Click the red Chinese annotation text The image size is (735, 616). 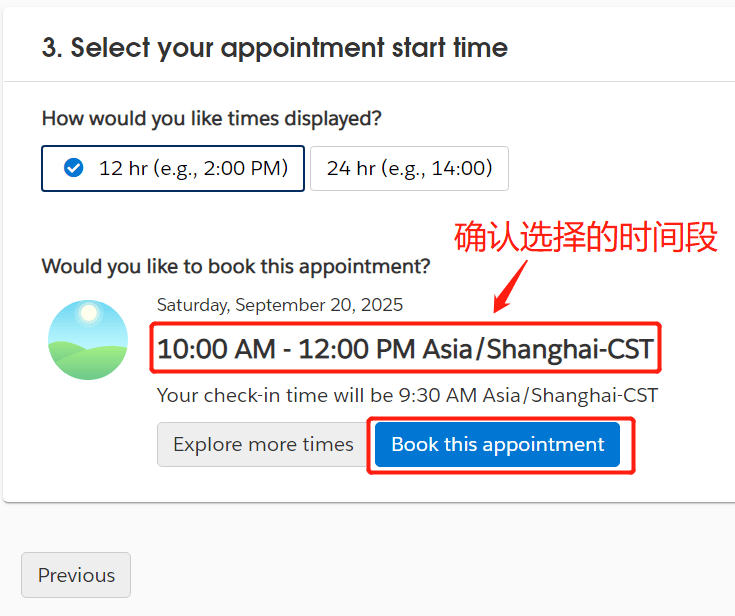pyautogui.click(x=586, y=238)
